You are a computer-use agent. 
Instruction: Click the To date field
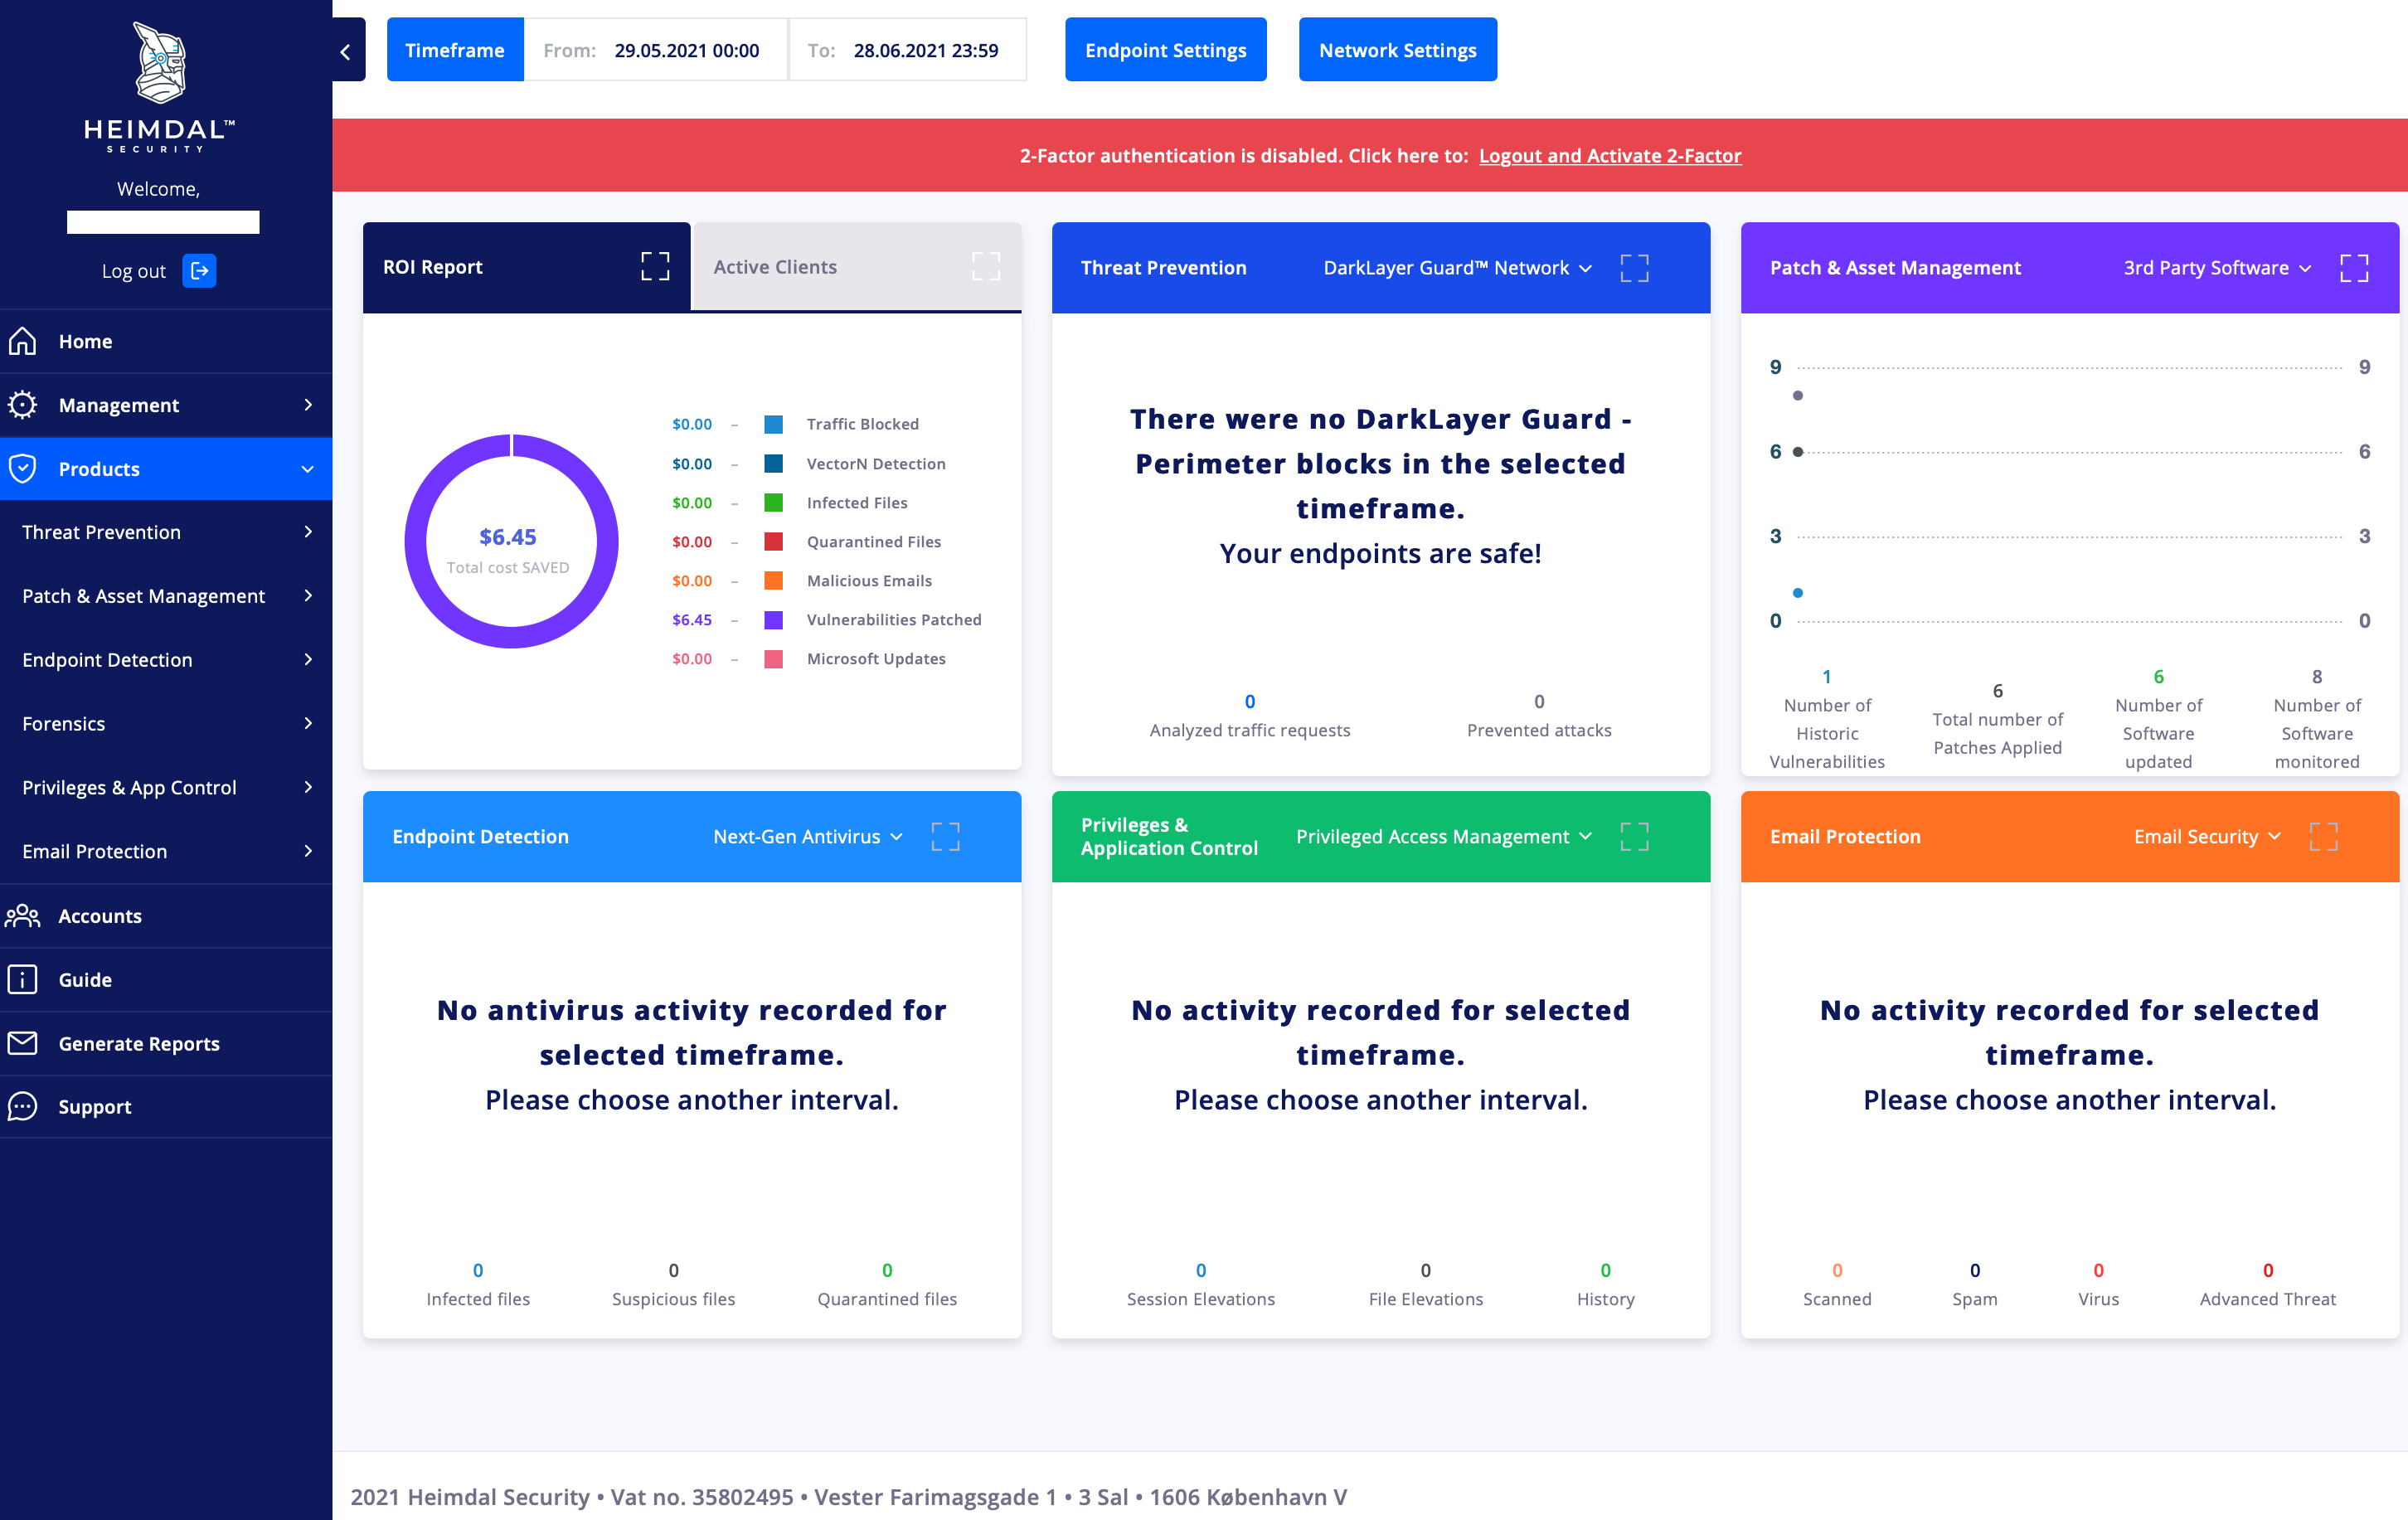point(908,50)
